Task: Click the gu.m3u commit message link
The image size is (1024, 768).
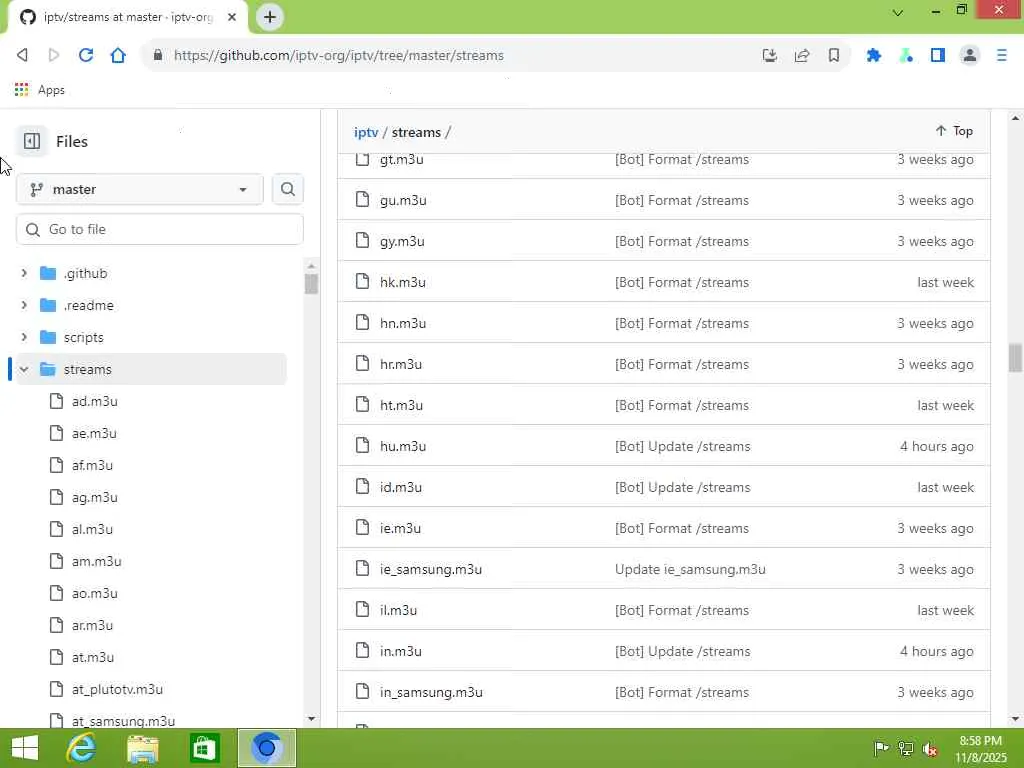Action: pyautogui.click(x=682, y=200)
